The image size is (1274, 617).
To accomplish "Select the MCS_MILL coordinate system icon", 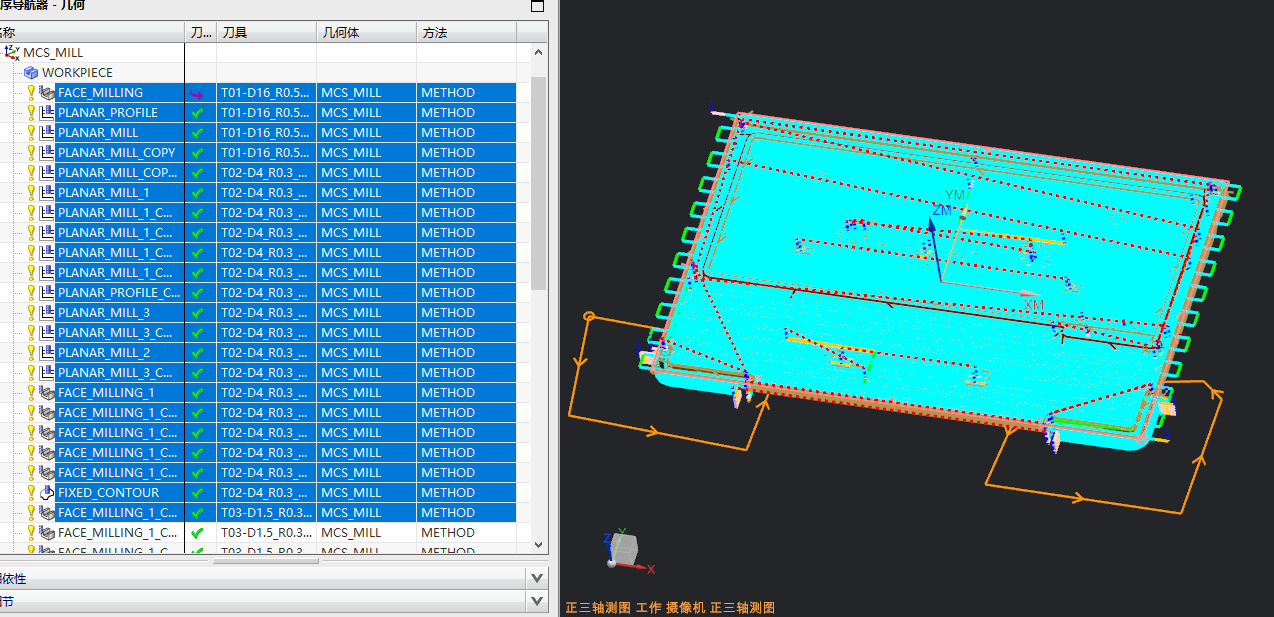I will (x=12, y=52).
